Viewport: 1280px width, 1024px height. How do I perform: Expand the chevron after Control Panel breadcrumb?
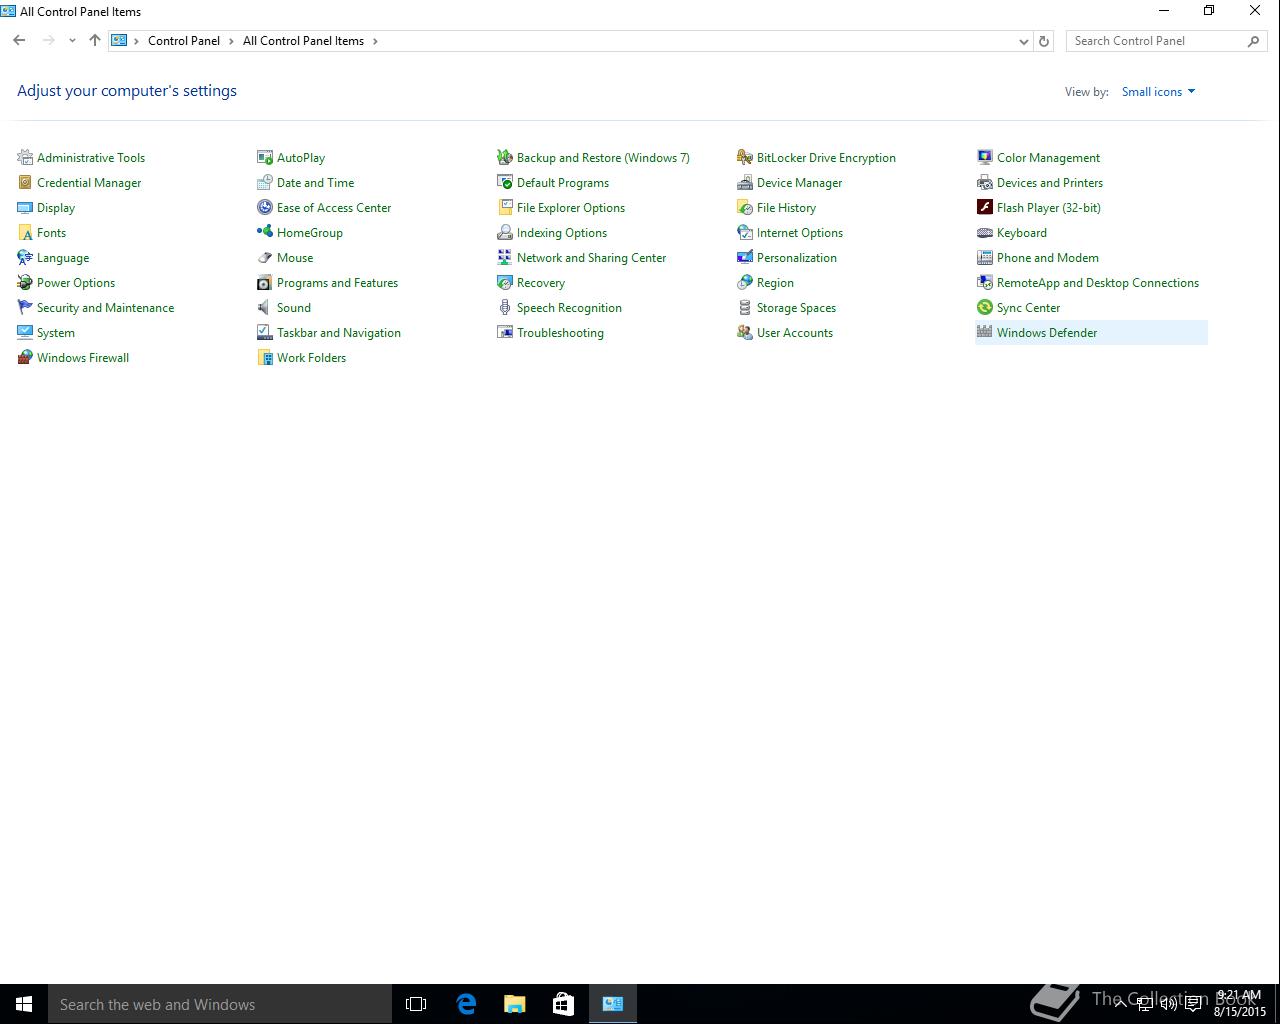pyautogui.click(x=232, y=41)
